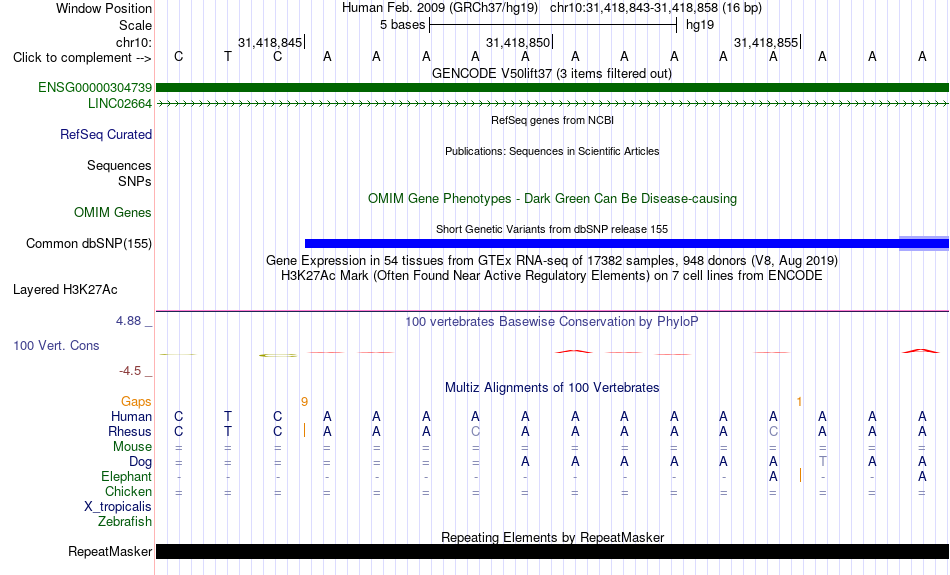Click Short Genetic Variants from dbSNP title

coord(552,229)
